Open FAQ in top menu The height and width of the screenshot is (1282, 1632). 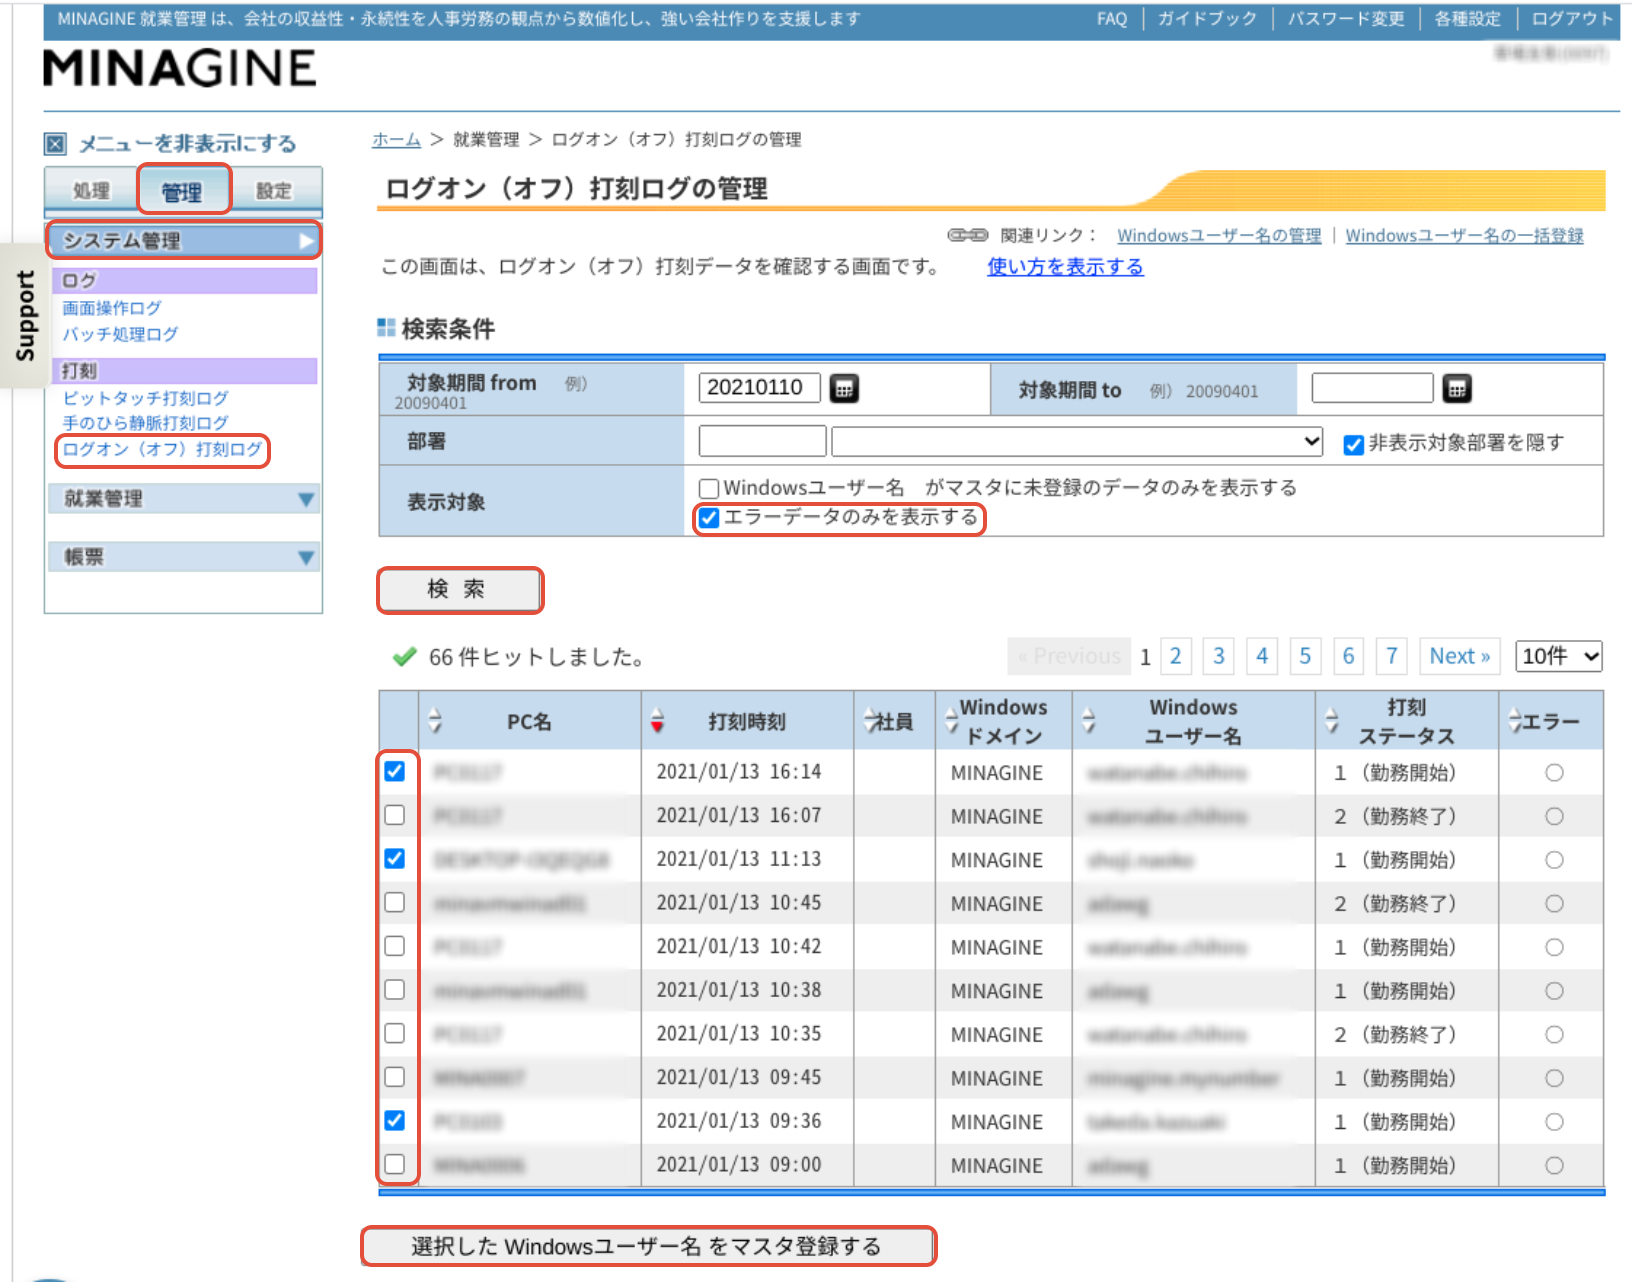(x=1112, y=19)
